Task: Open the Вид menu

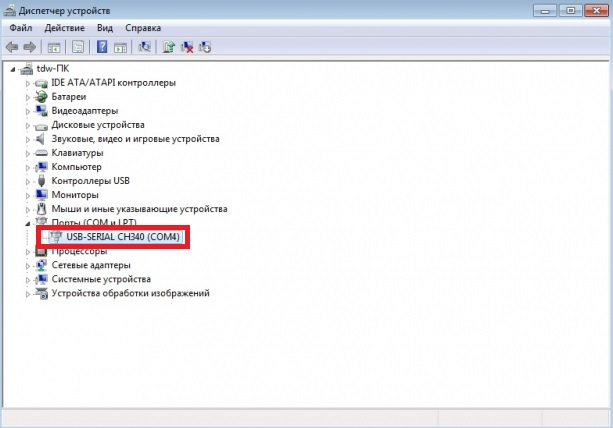Action: pyautogui.click(x=105, y=28)
